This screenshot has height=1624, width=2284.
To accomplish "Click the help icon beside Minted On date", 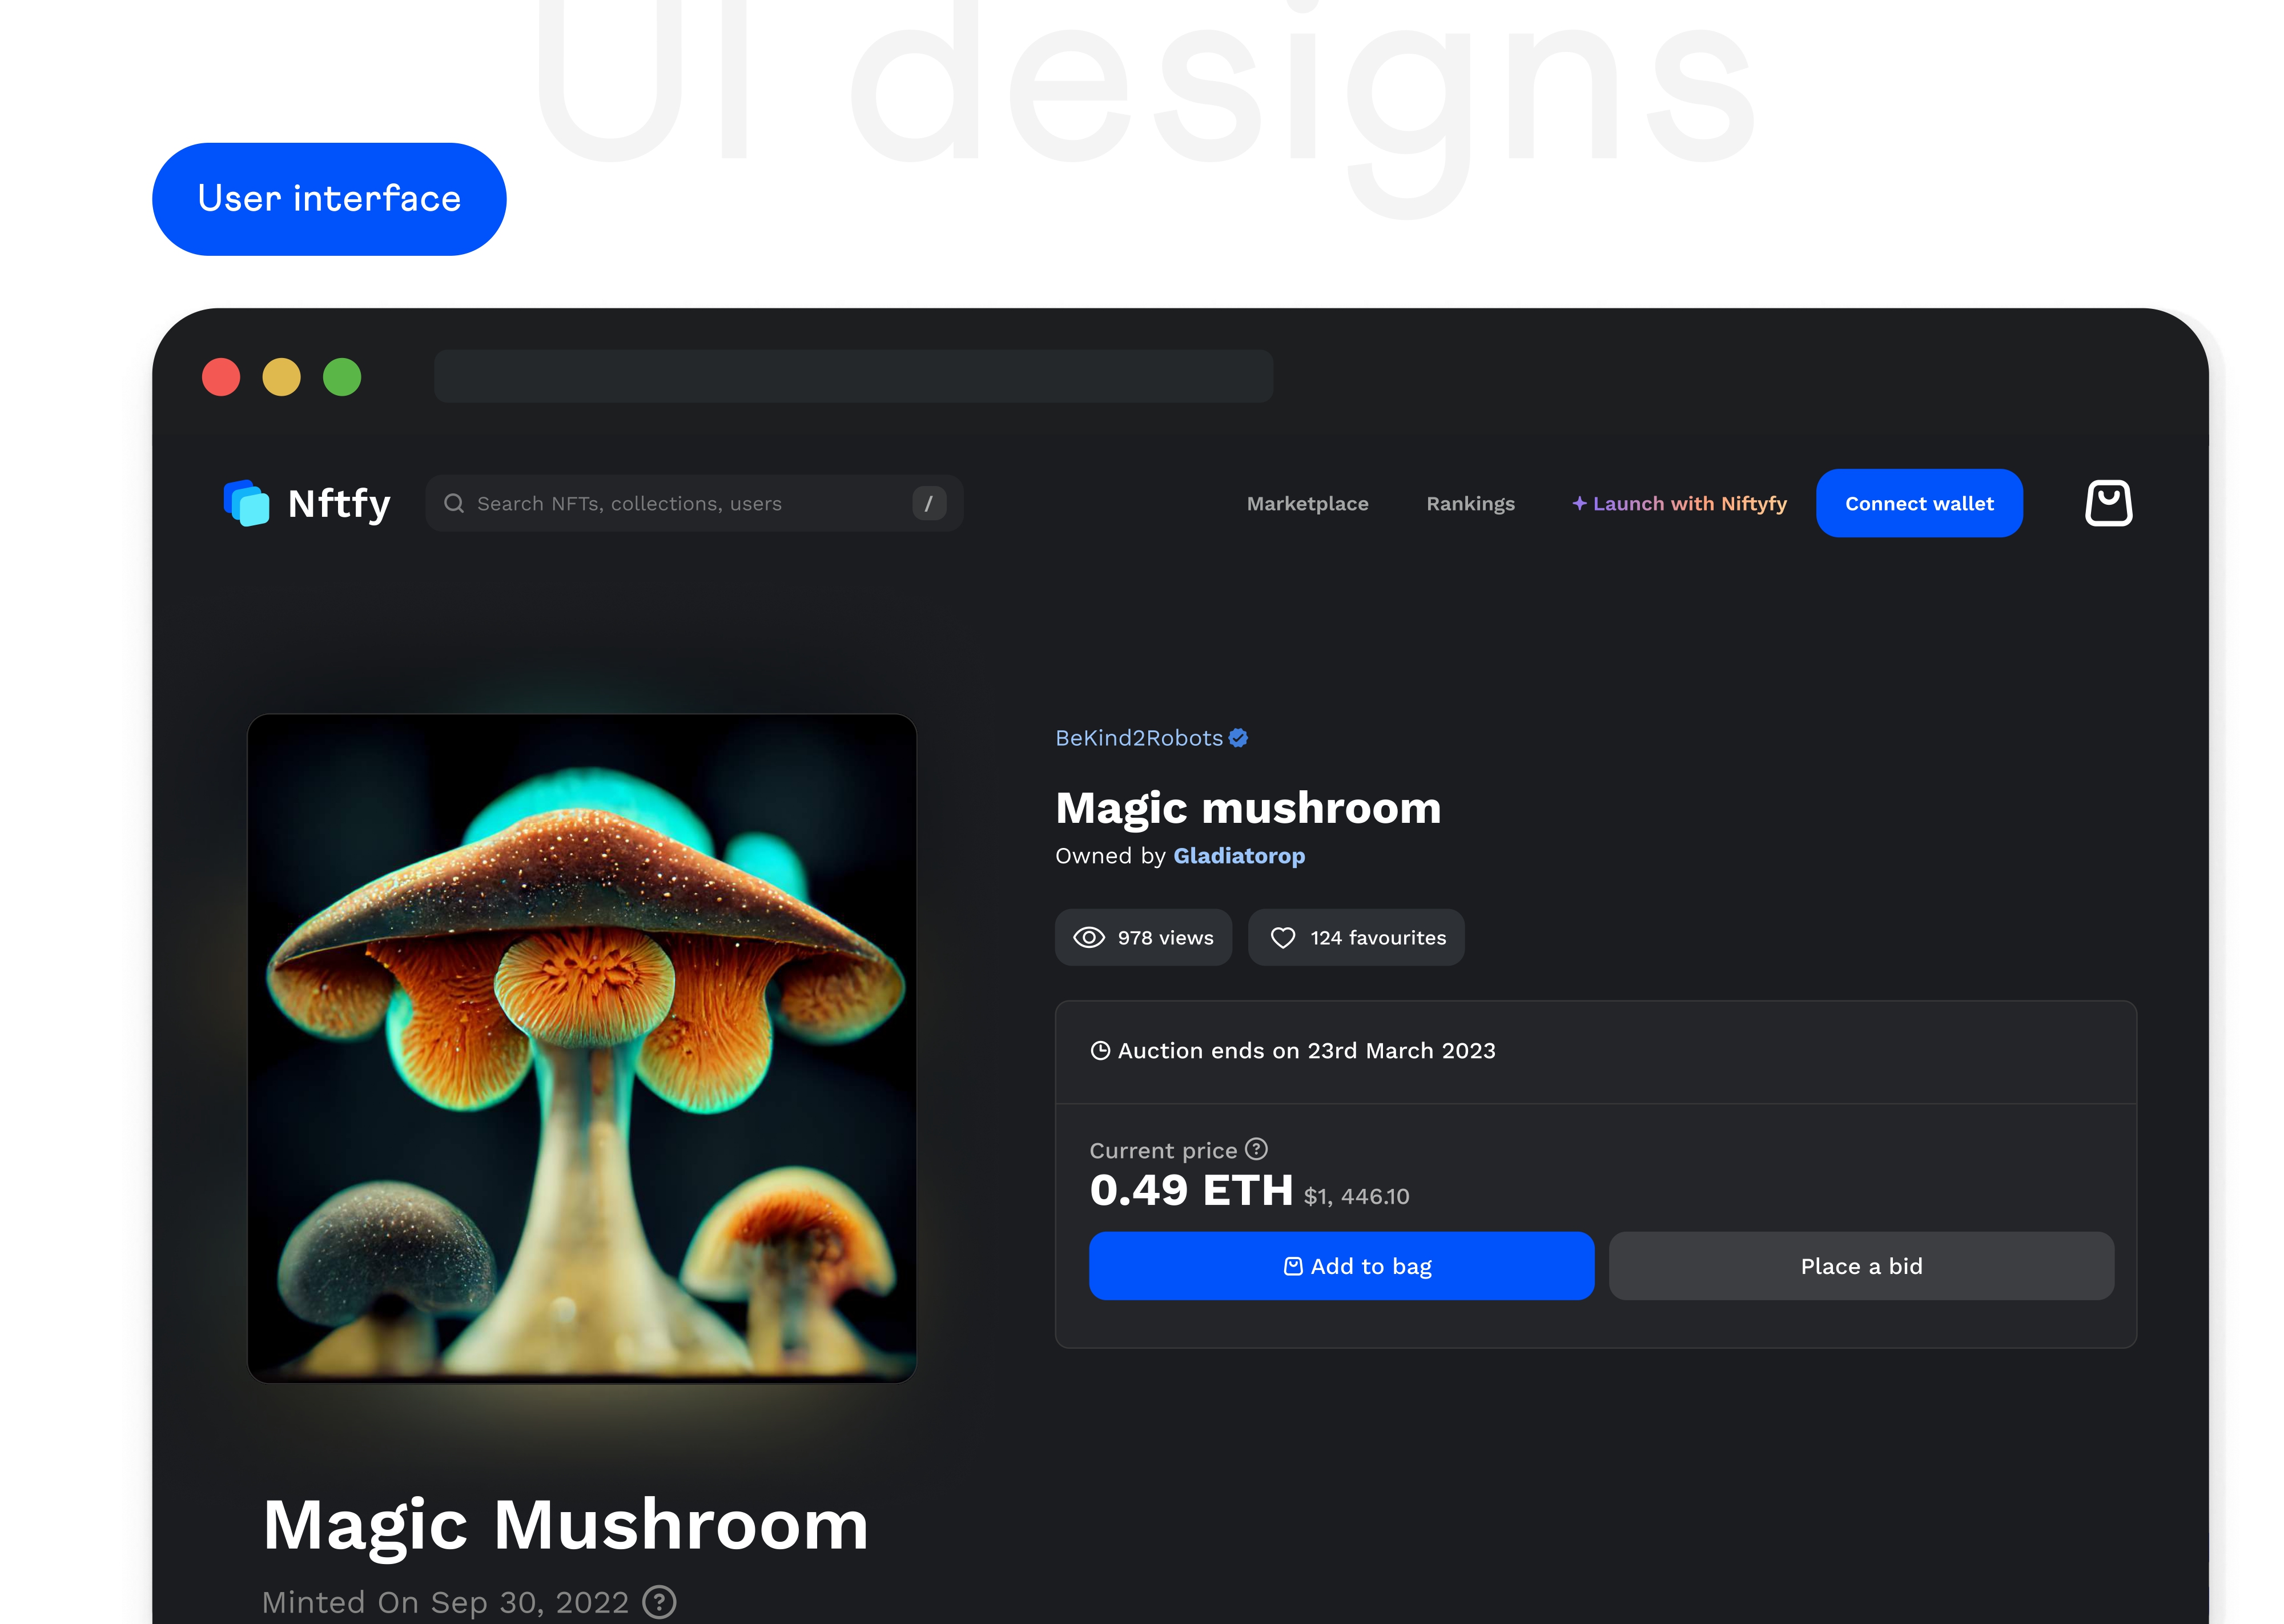I will coord(659,1602).
